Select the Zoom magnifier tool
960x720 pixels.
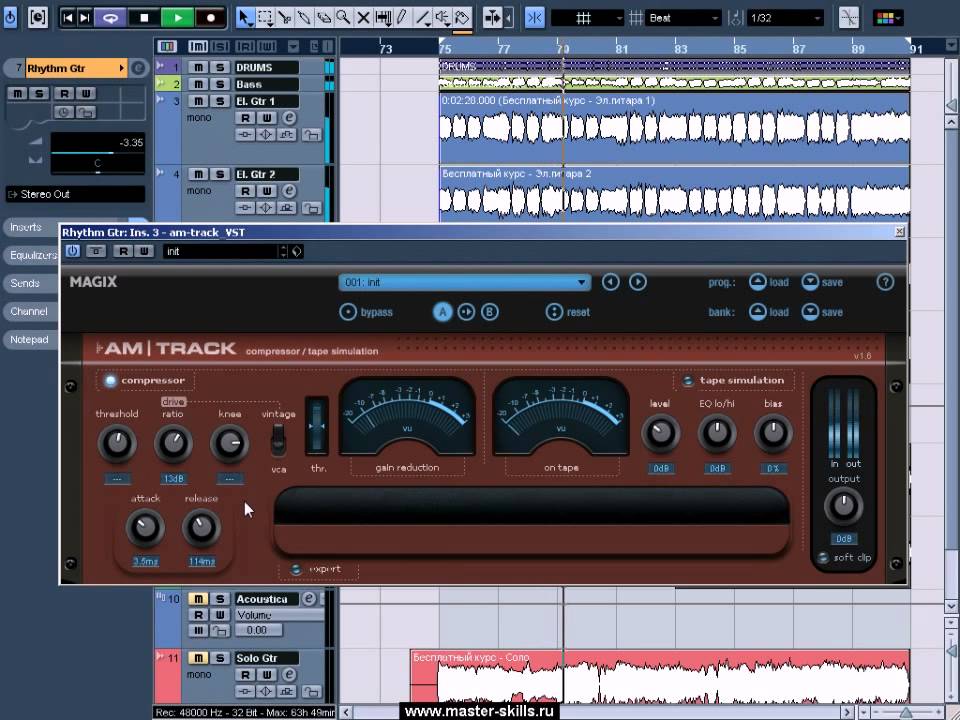click(343, 18)
